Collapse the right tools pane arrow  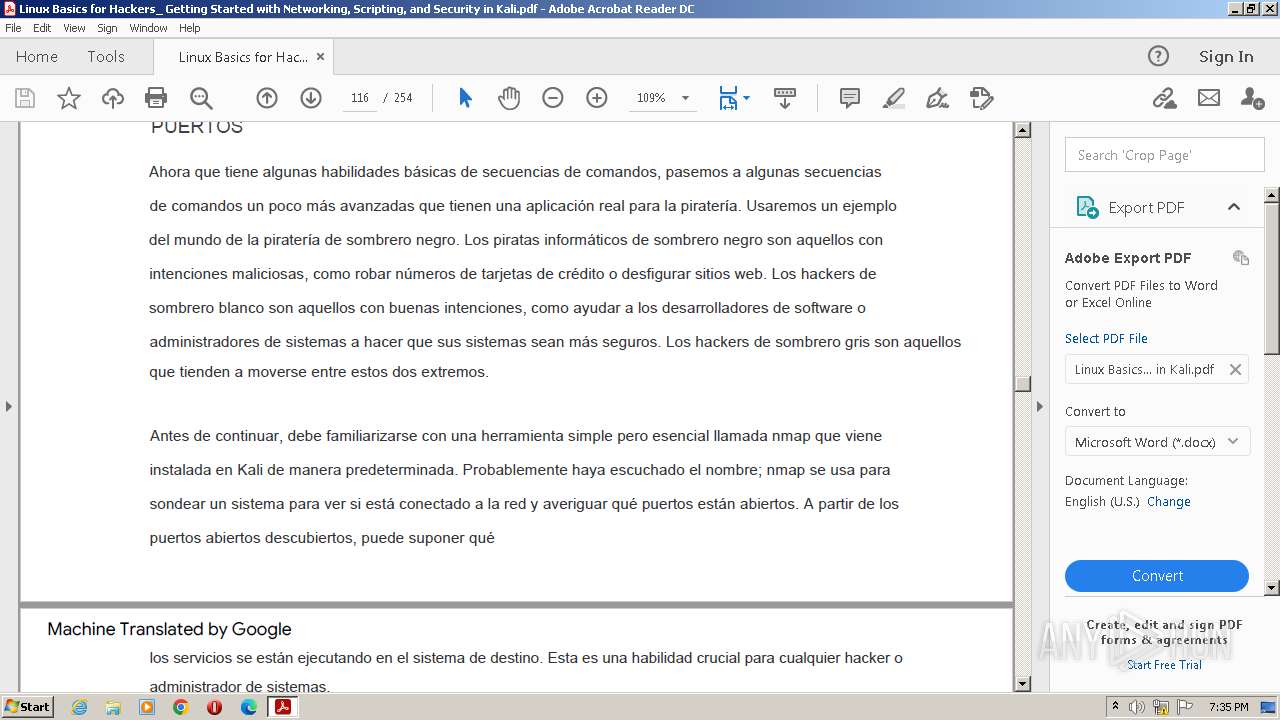coord(1039,406)
